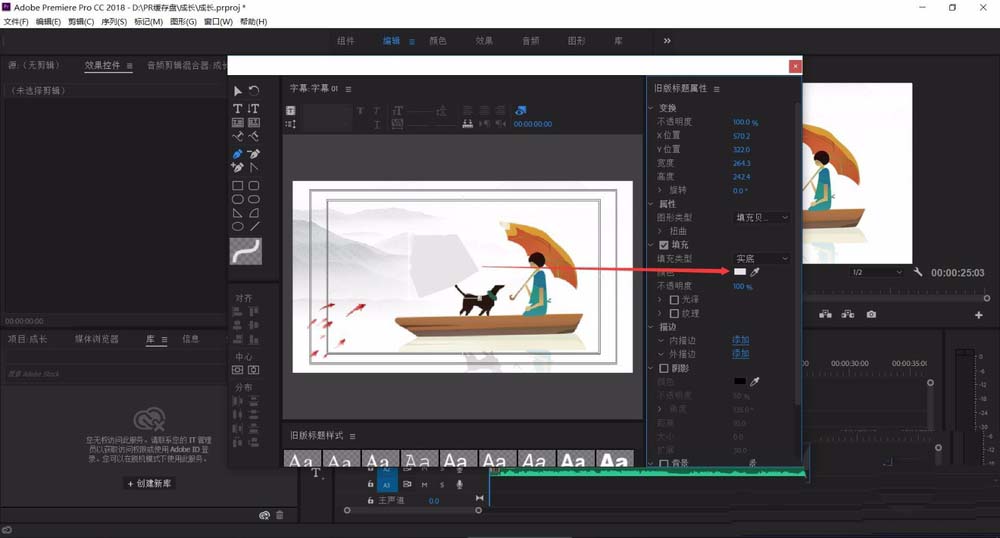The image size is (1000, 538).
Task: Select the Ellipse tool
Action: pos(237,226)
